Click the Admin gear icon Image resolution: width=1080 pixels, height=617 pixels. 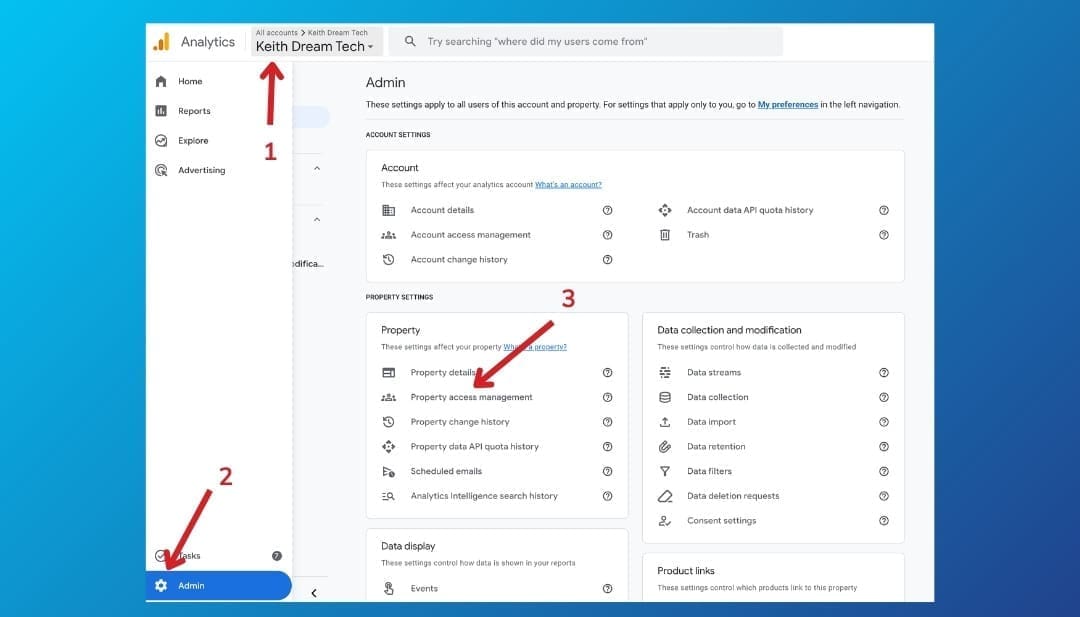click(x=161, y=585)
